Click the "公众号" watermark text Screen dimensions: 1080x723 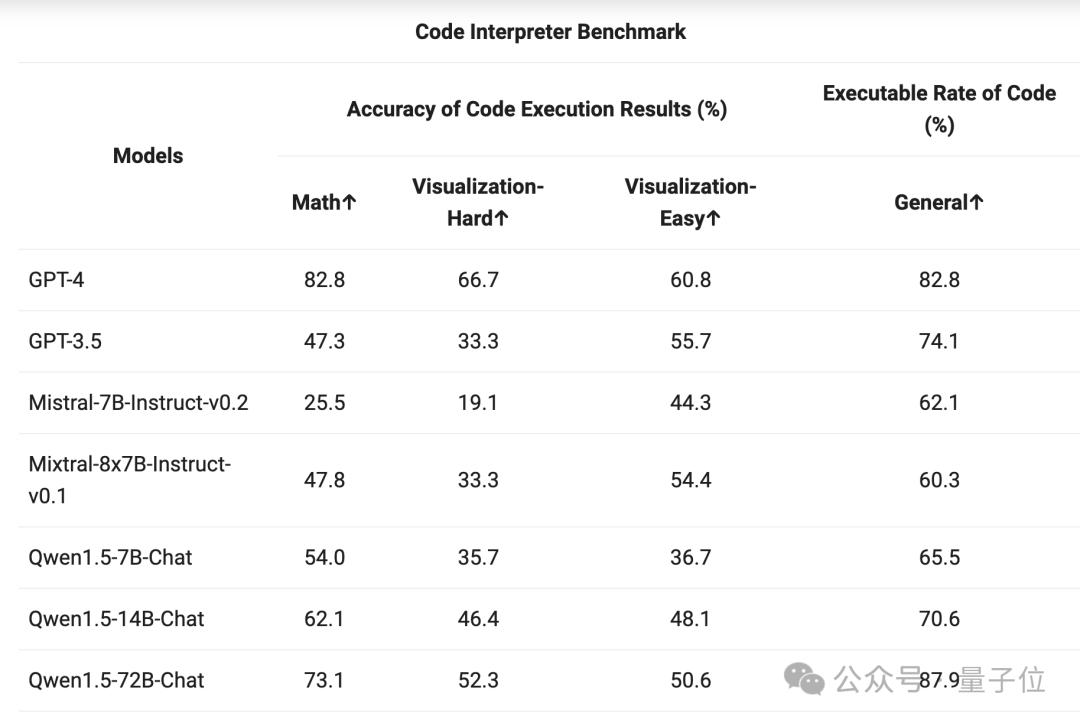pos(876,680)
